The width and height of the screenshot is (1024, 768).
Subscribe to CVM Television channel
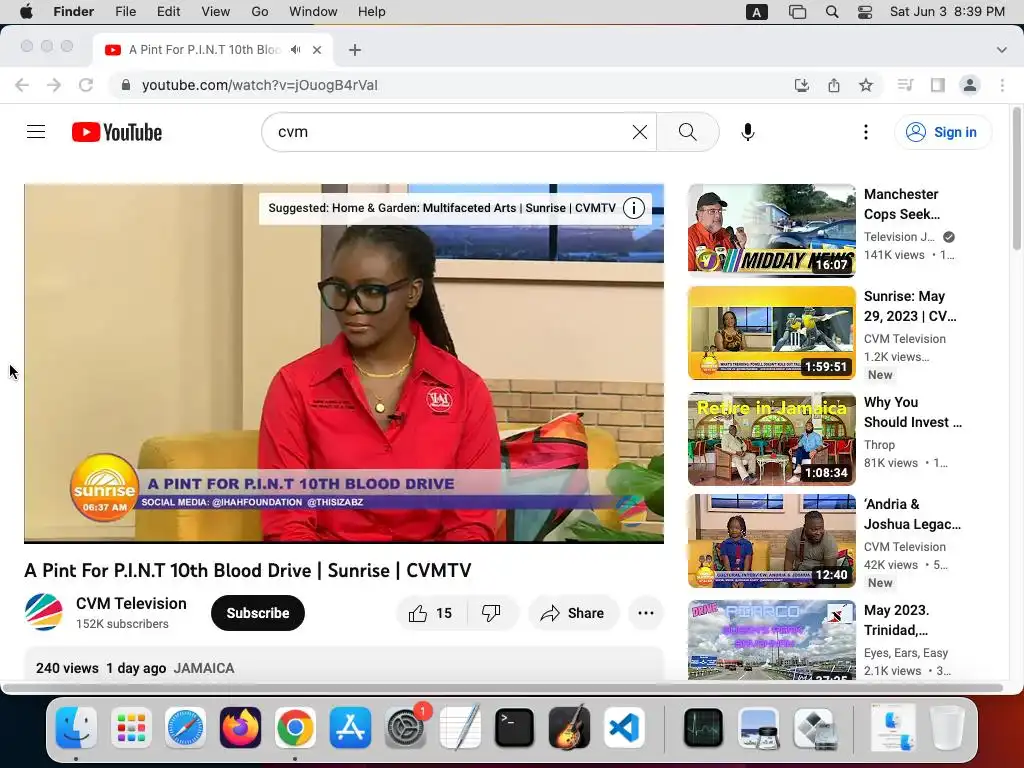258,613
